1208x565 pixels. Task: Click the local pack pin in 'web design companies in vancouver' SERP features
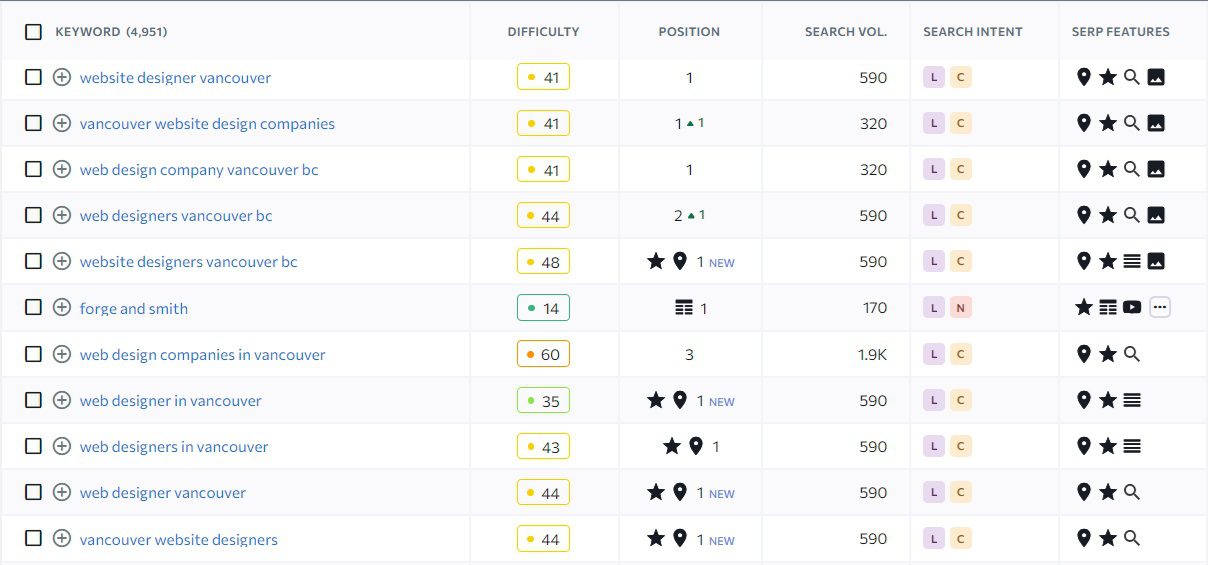[1083, 354]
